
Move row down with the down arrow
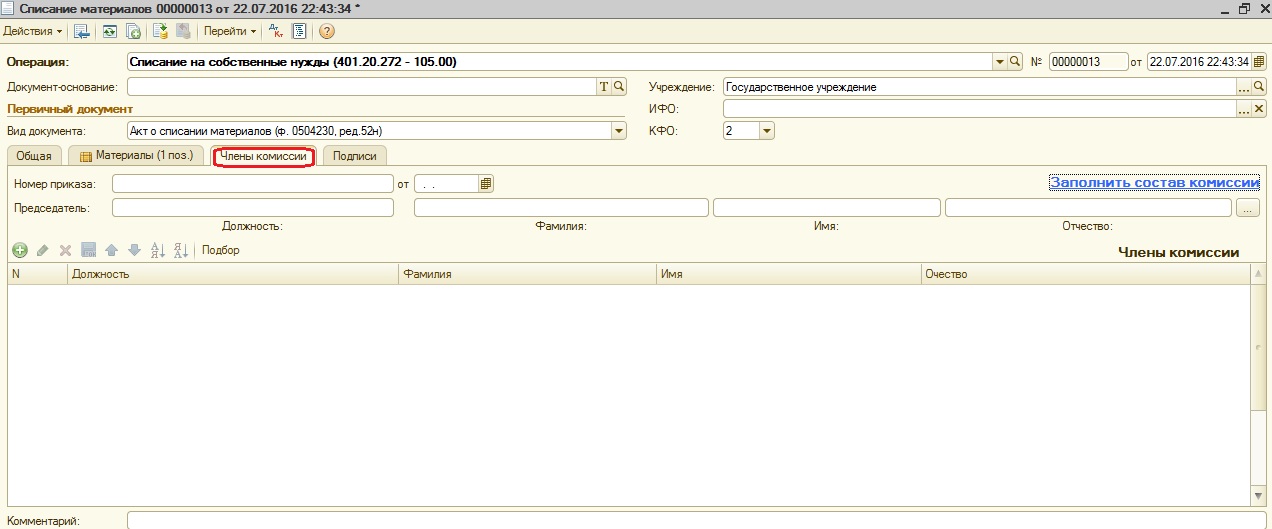134,250
